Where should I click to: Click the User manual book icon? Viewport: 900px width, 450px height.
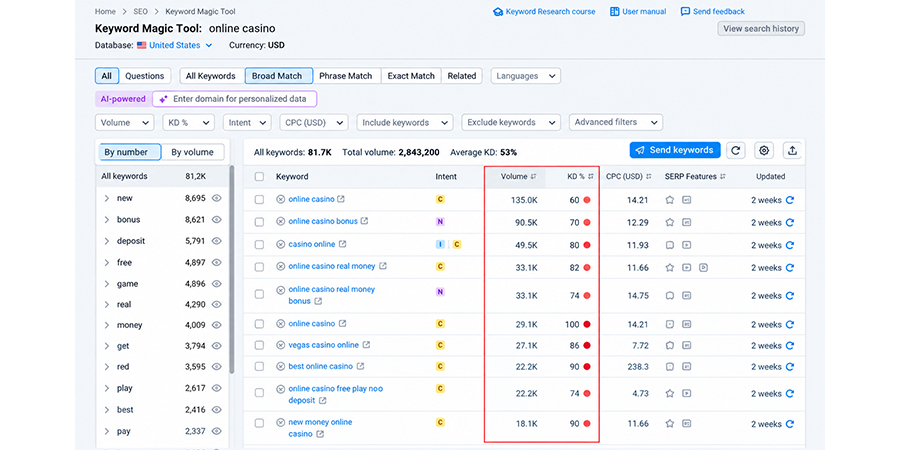(615, 11)
